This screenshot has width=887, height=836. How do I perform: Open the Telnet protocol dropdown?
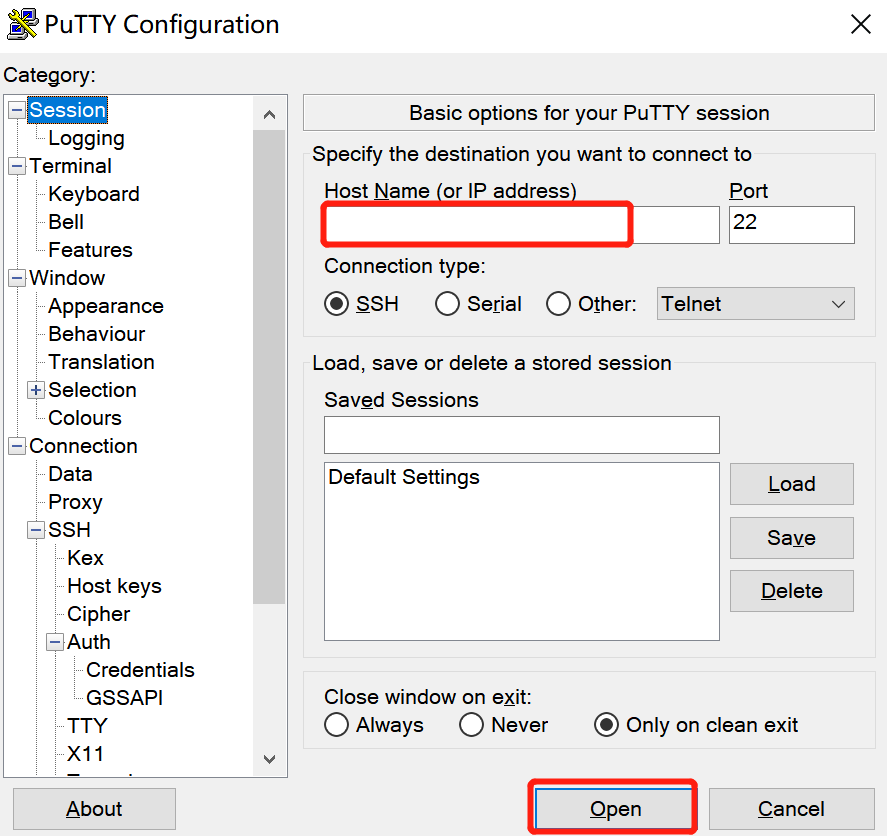coord(755,304)
